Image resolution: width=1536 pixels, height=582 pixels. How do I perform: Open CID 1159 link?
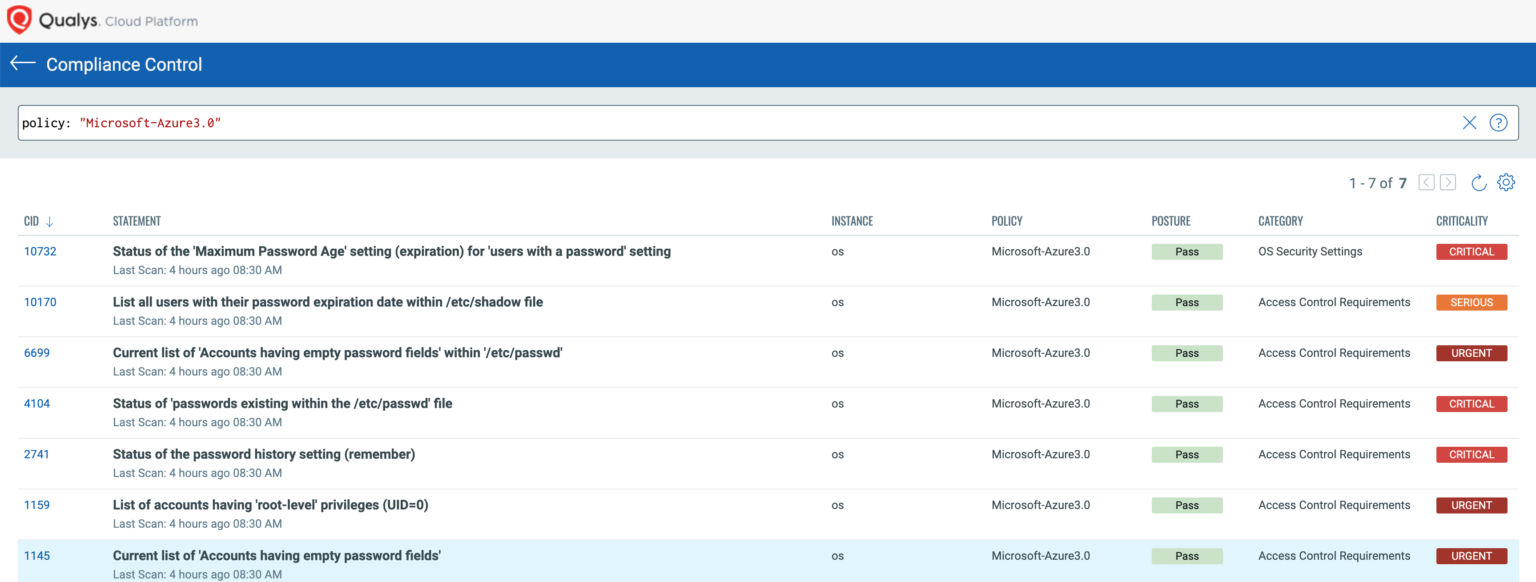tap(36, 505)
